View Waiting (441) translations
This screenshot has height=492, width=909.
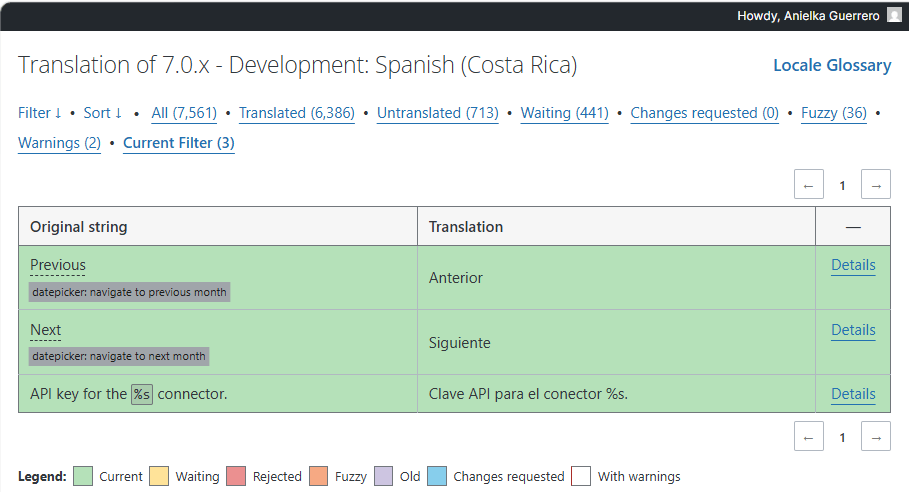pos(564,113)
